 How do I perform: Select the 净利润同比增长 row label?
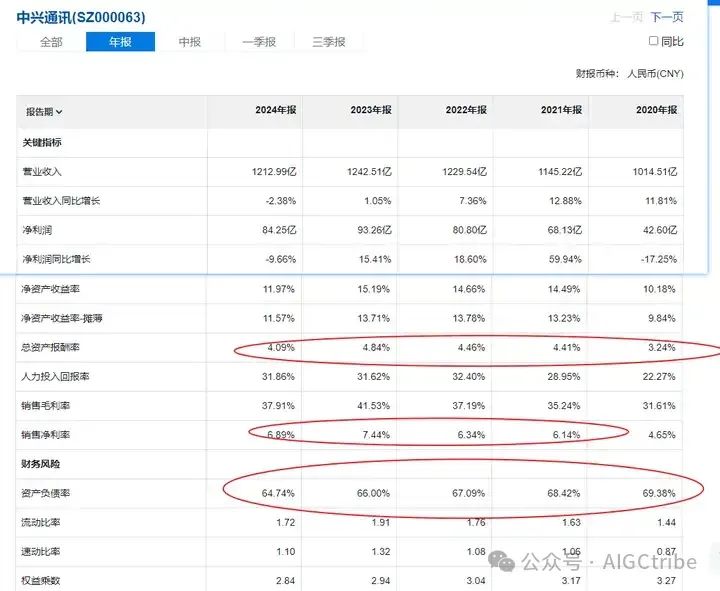pyautogui.click(x=56, y=259)
